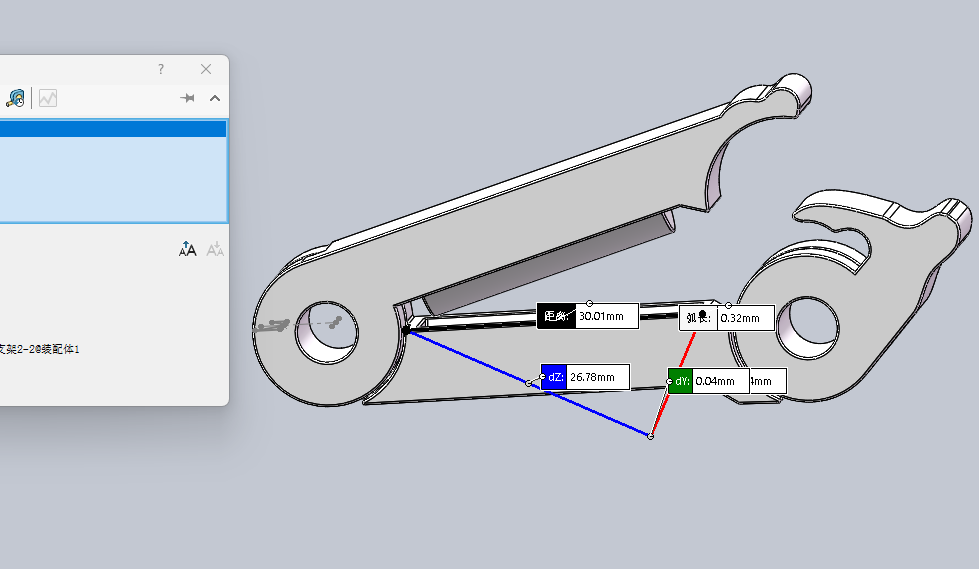
Task: Click the empty area of the selection box
Action: 113,179
